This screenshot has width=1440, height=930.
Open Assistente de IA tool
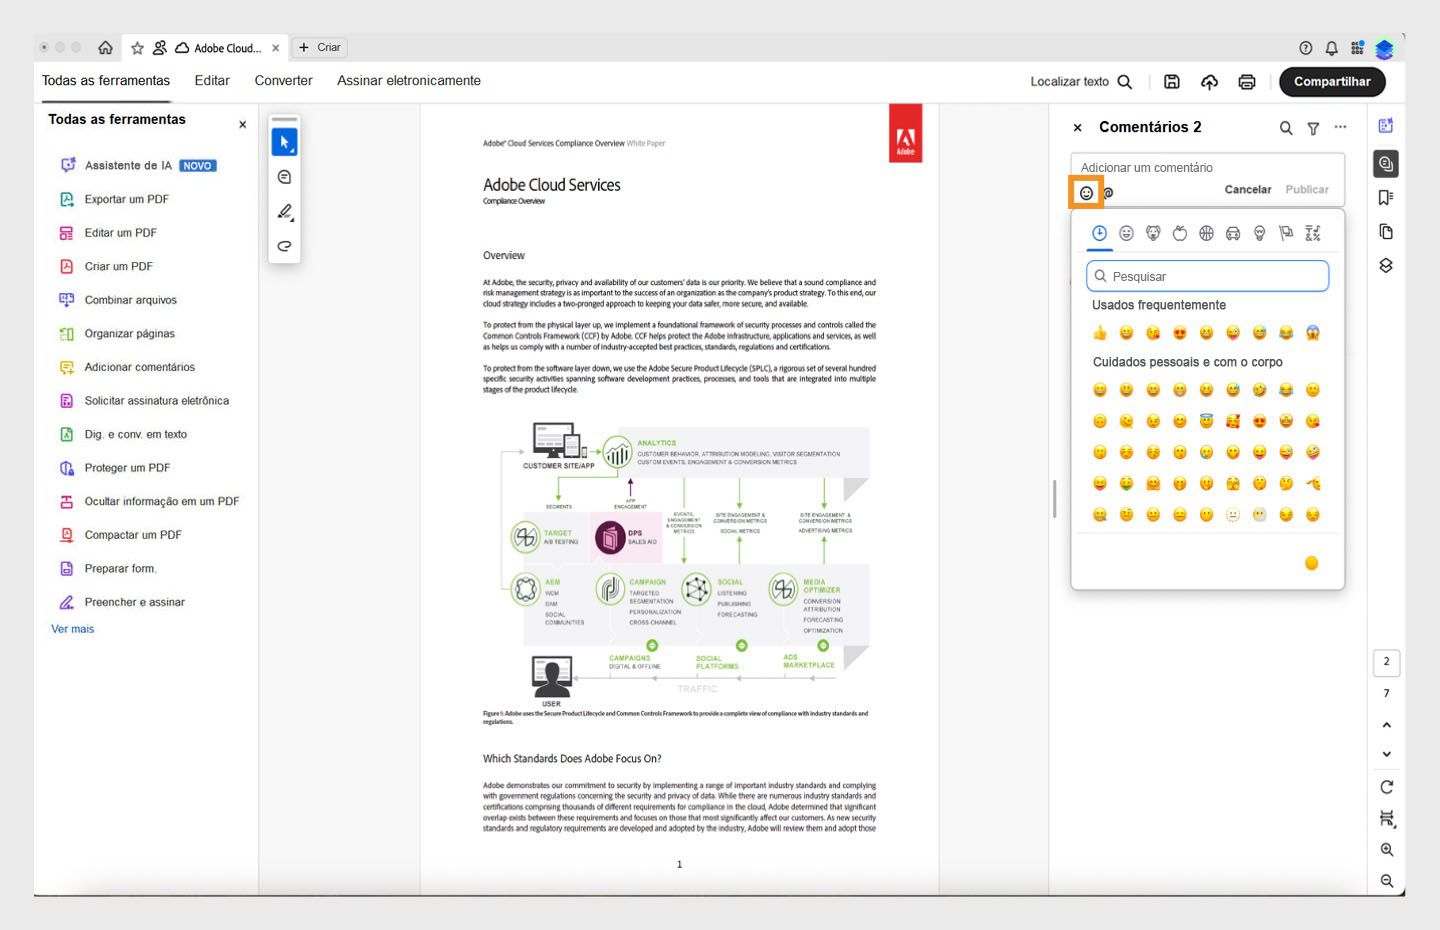tap(138, 166)
